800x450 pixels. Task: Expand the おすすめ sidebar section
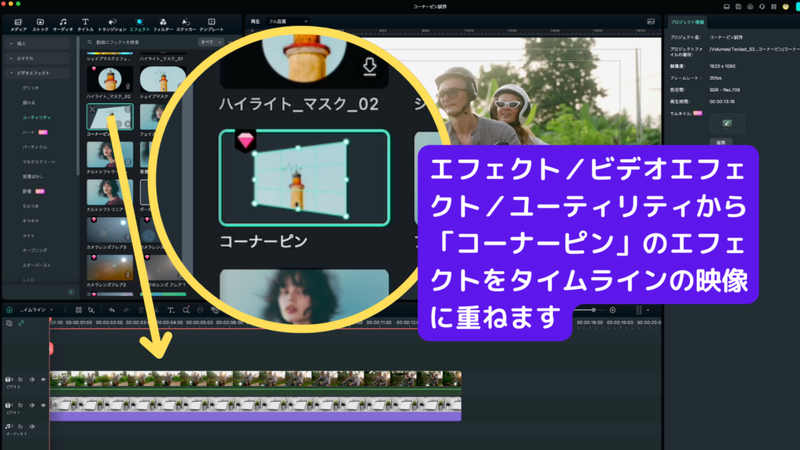click(x=37, y=58)
